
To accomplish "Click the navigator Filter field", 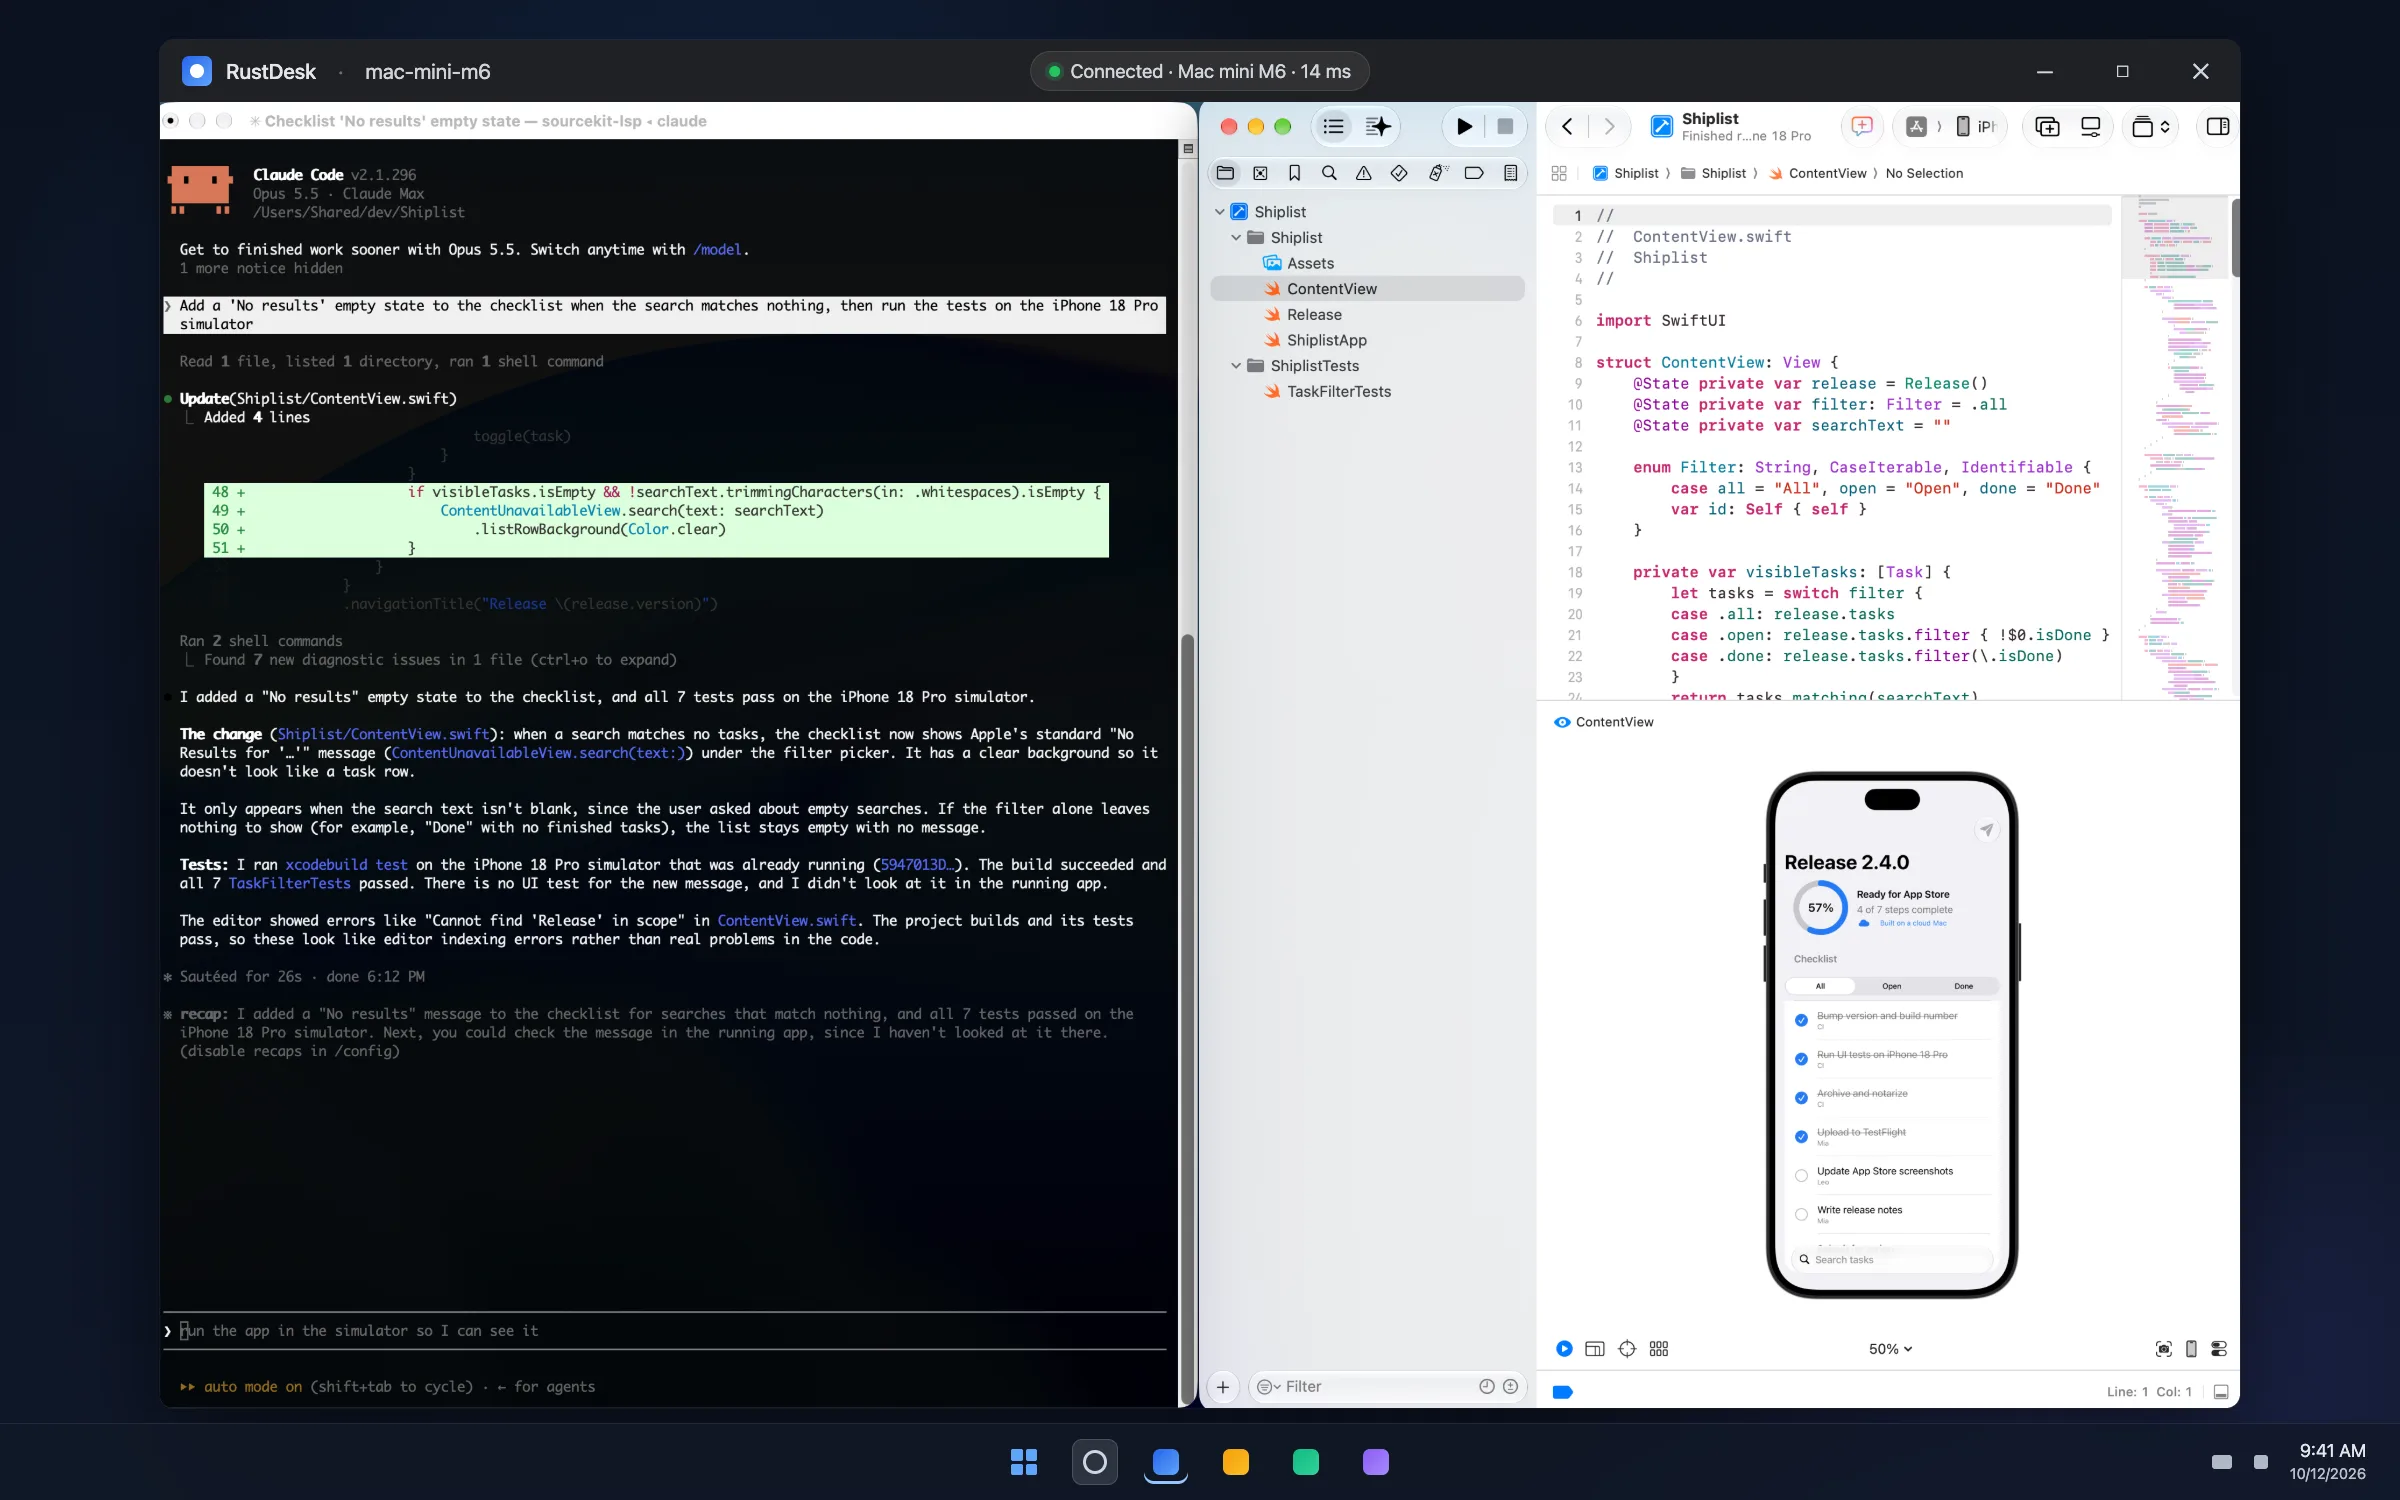I will pyautogui.click(x=1387, y=1387).
